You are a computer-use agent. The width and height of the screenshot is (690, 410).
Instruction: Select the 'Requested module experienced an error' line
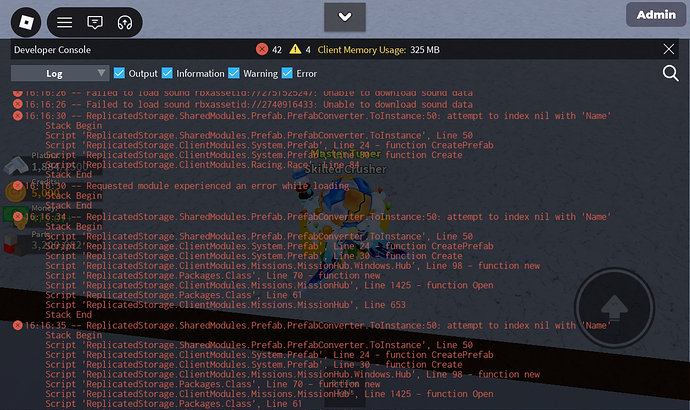click(187, 186)
